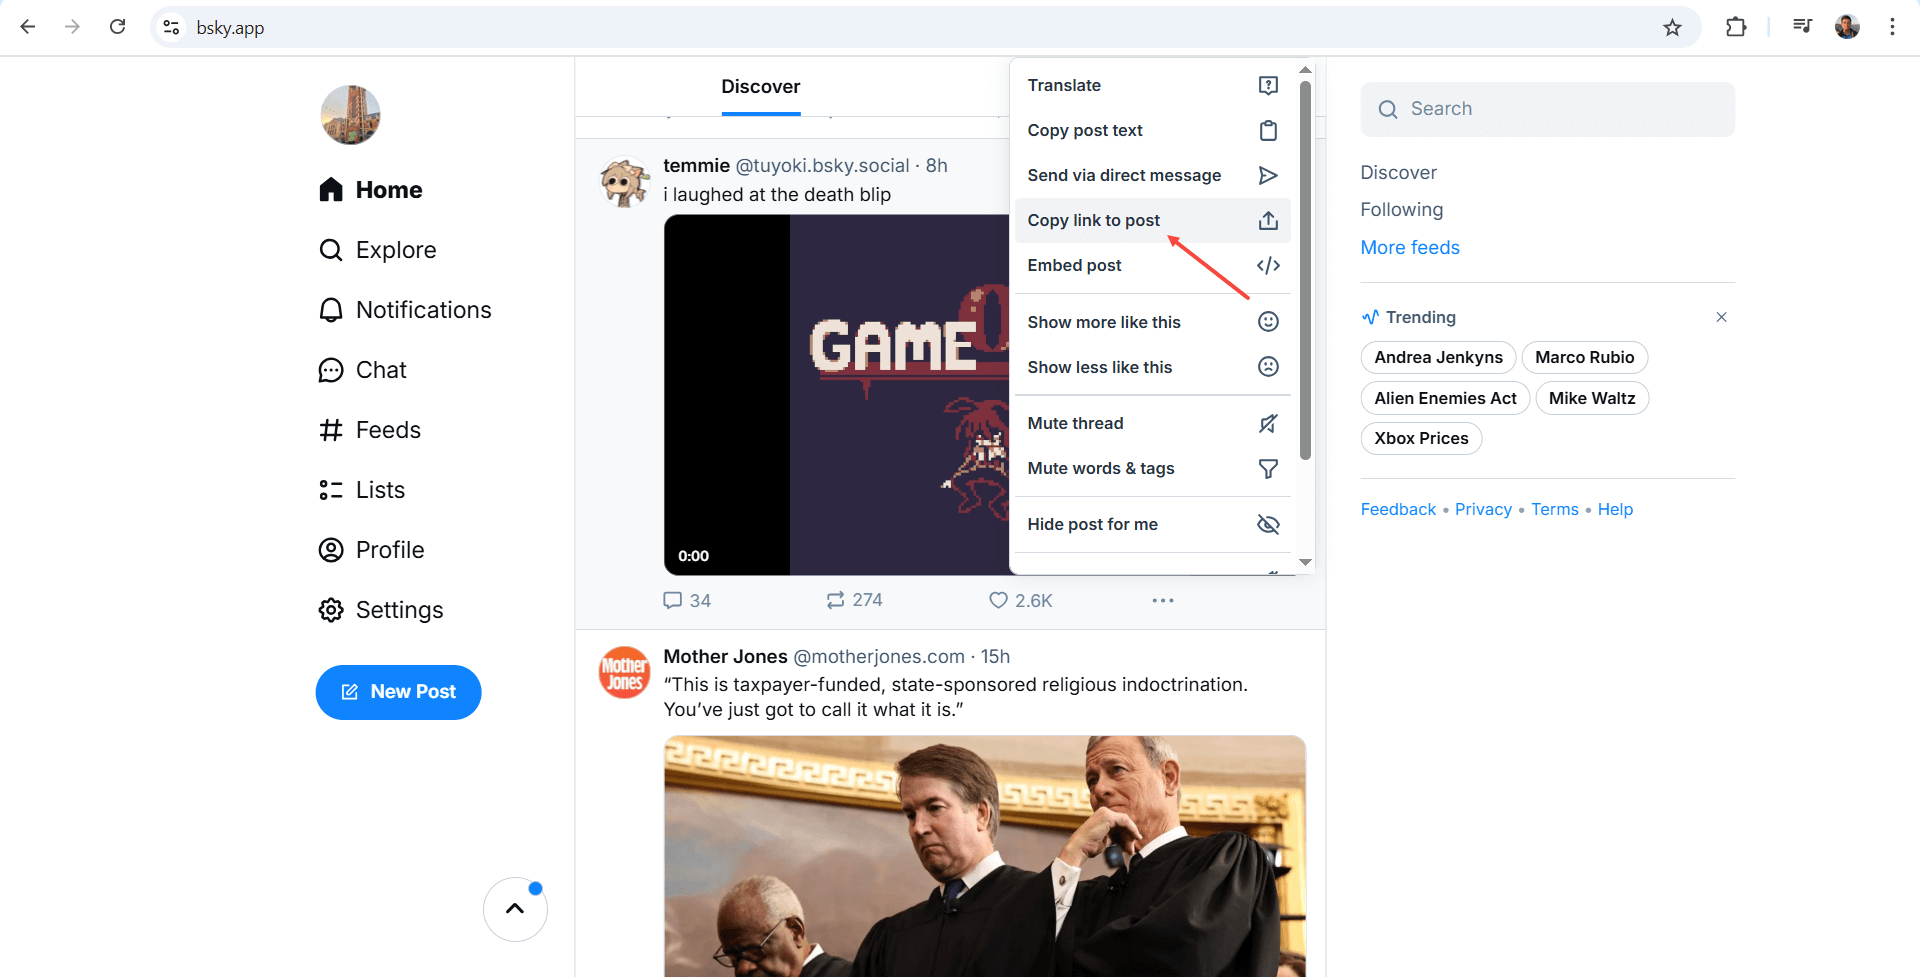
Task: Click the clipboard icon for Copy post text
Action: click(x=1268, y=131)
